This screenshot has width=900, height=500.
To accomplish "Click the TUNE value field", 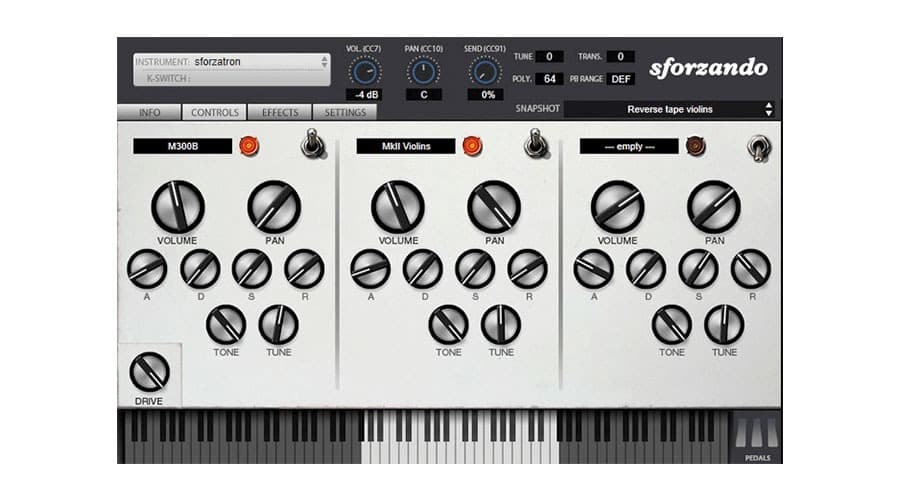I will pos(549,56).
